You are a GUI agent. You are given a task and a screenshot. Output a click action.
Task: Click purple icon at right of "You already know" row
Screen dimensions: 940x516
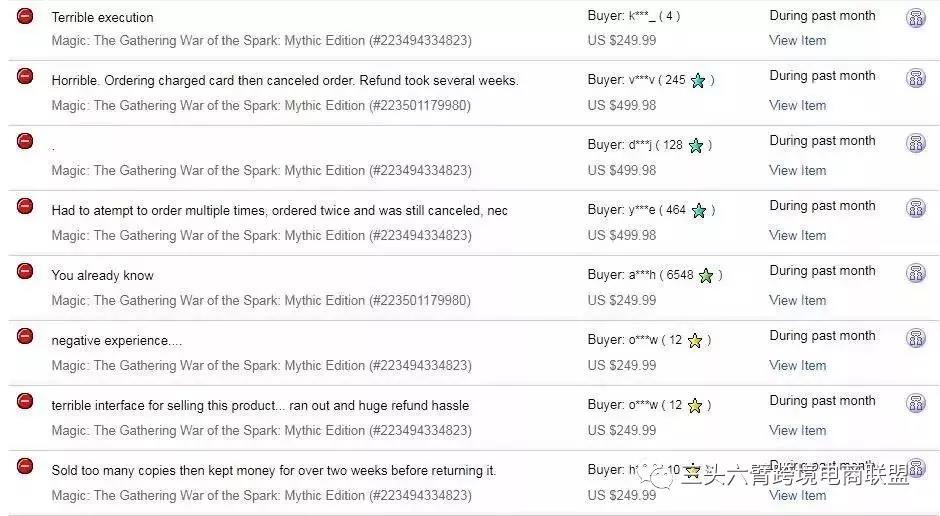coord(915,273)
